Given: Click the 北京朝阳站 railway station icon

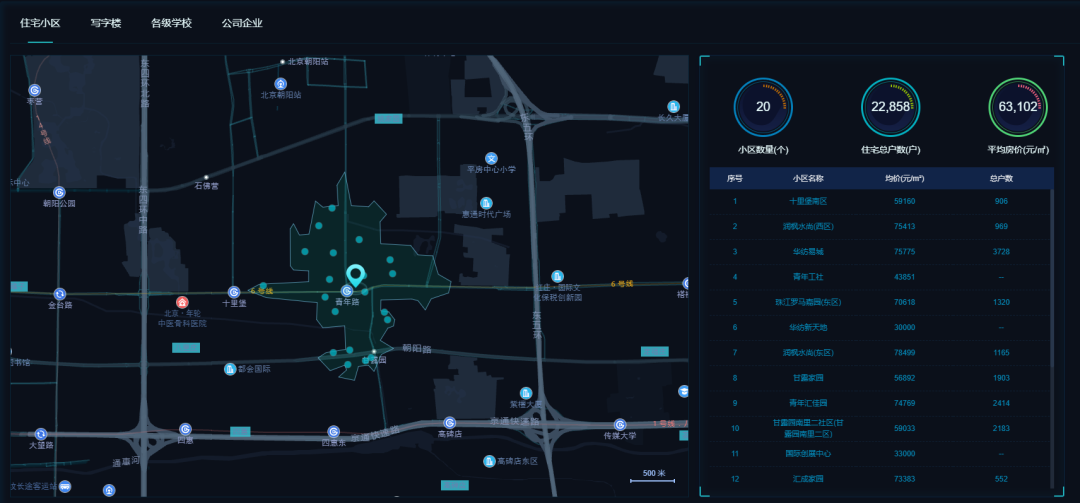Looking at the screenshot, I should click(281, 84).
